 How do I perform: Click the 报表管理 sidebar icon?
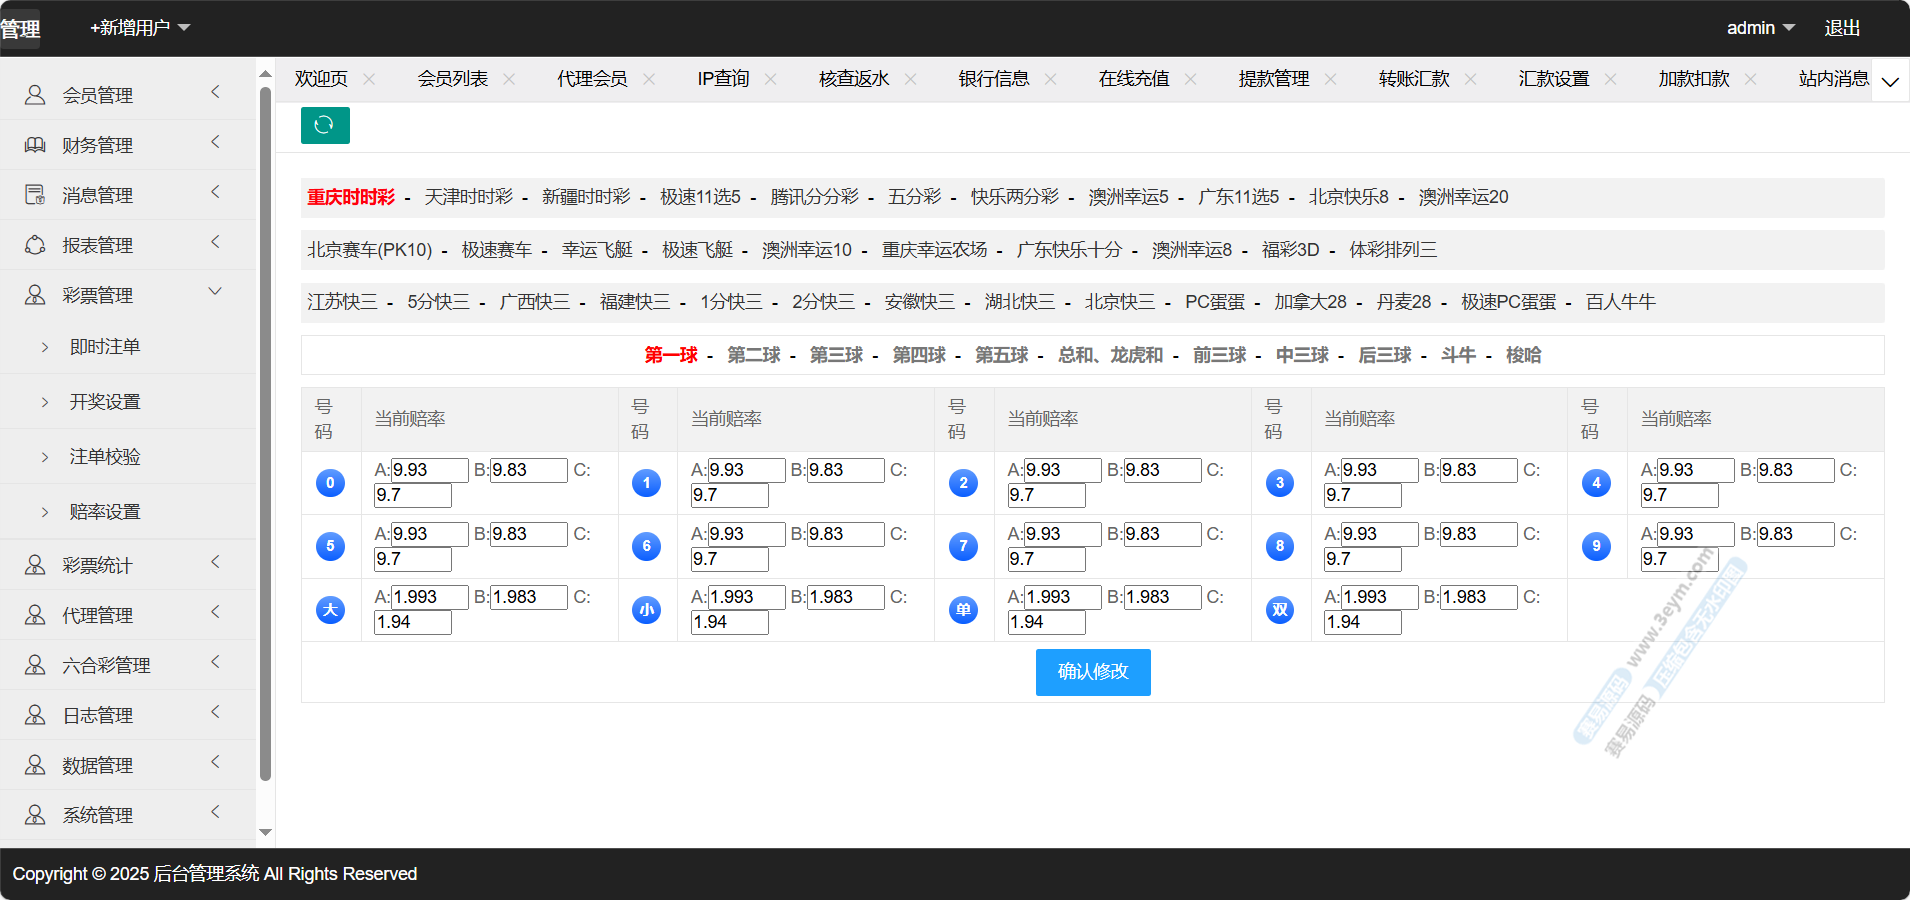(35, 245)
